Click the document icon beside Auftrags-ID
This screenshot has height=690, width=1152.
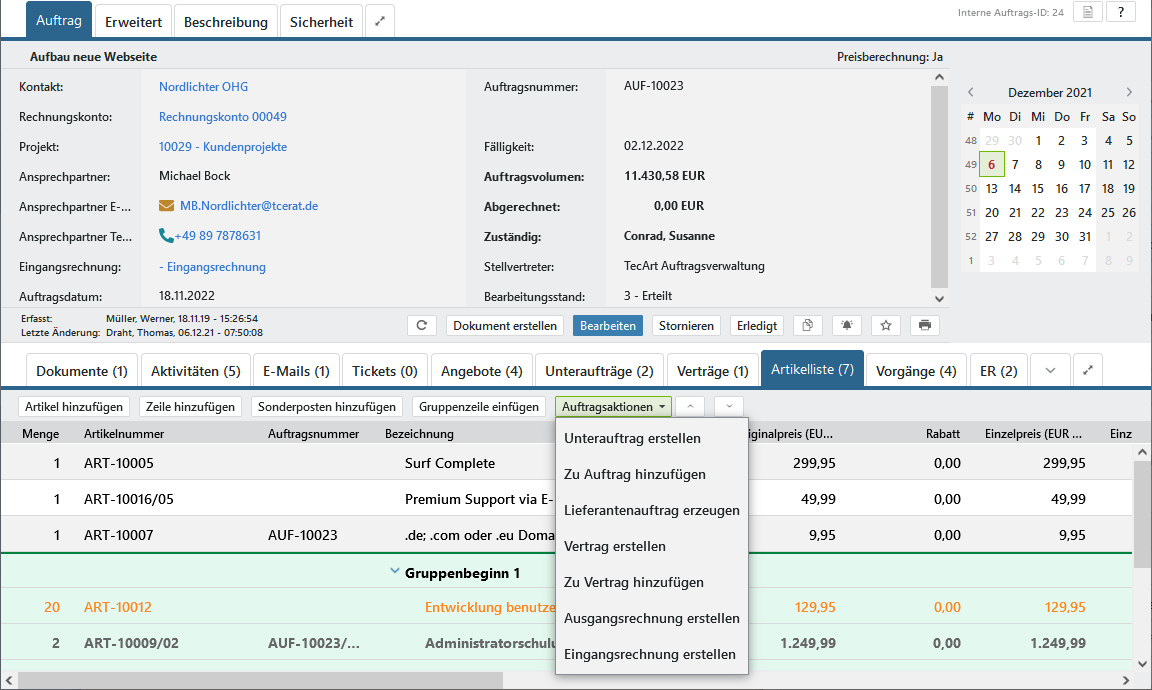point(1087,13)
